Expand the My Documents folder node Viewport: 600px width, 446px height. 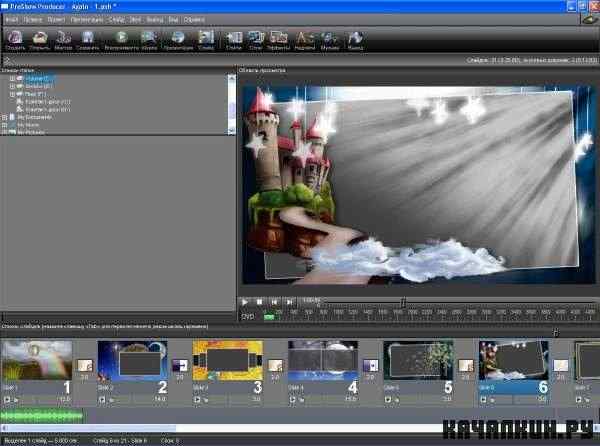(x=4, y=117)
